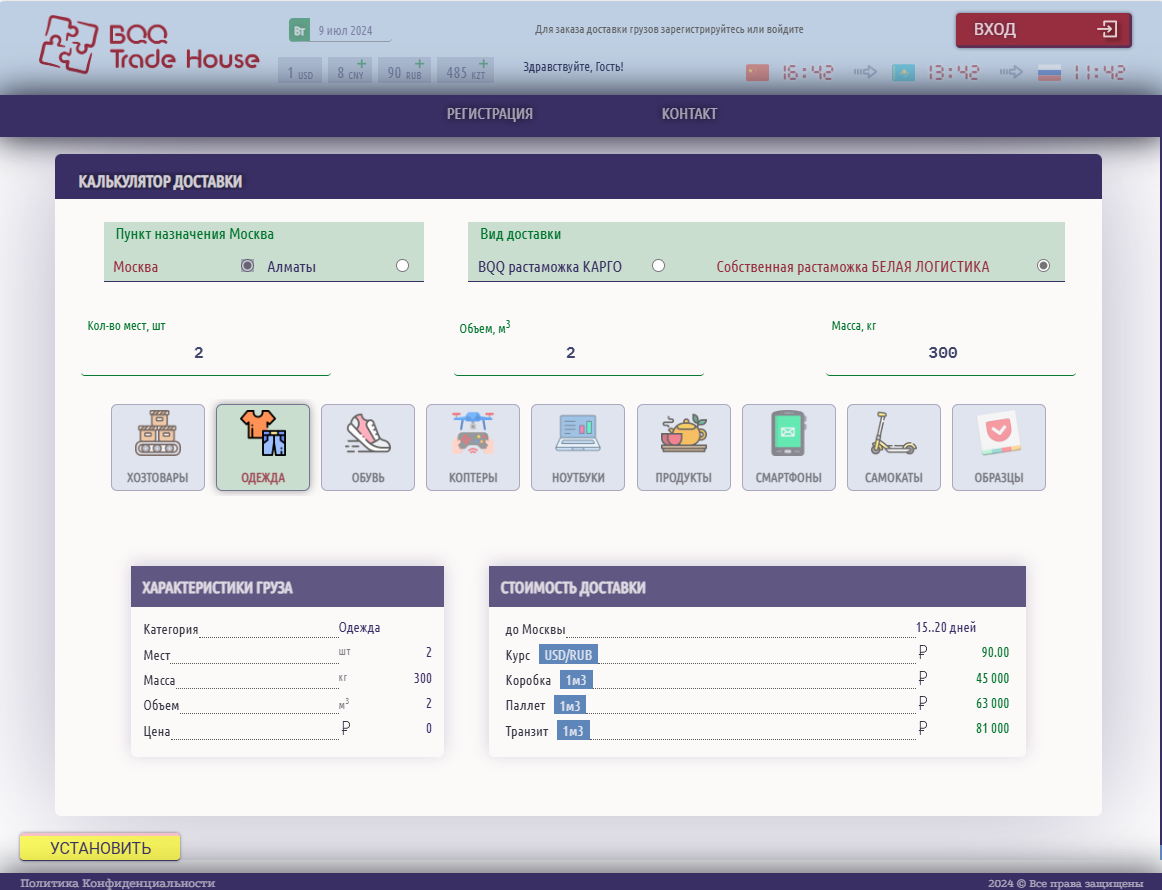Choose the ОБУВЬ shoes category icon
Screen dimensions: 1162x890
click(368, 447)
